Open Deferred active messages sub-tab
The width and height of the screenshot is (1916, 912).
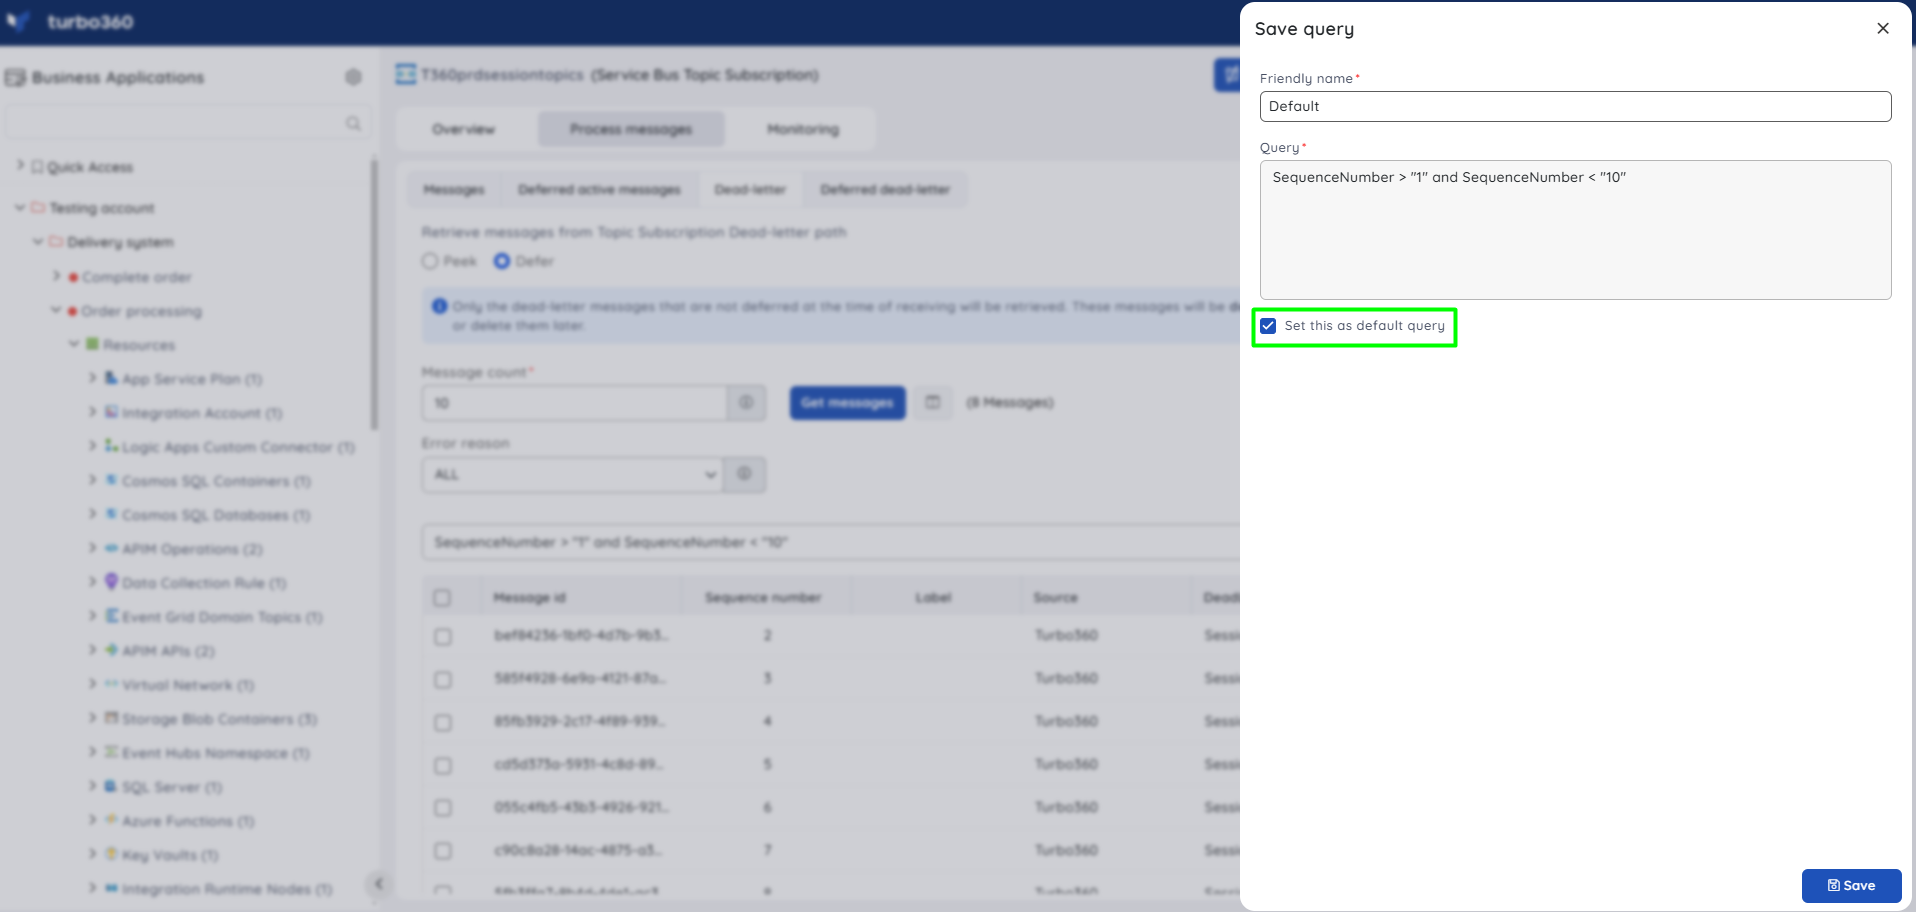pyautogui.click(x=599, y=189)
